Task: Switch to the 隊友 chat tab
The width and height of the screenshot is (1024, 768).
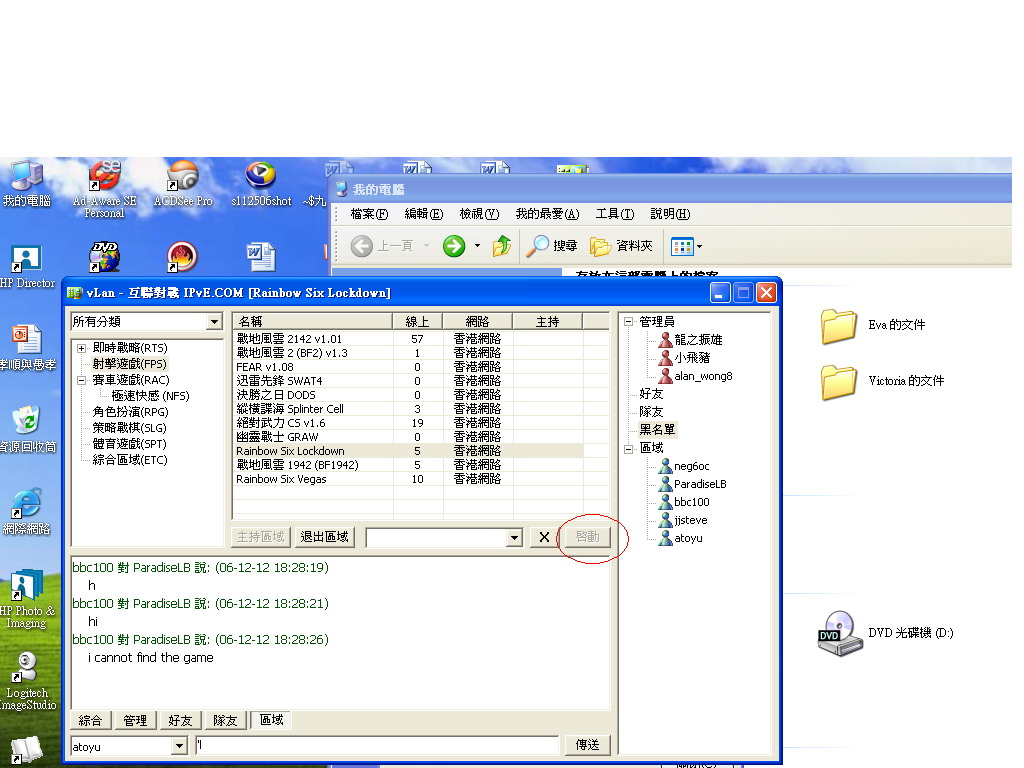Action: [x=225, y=720]
